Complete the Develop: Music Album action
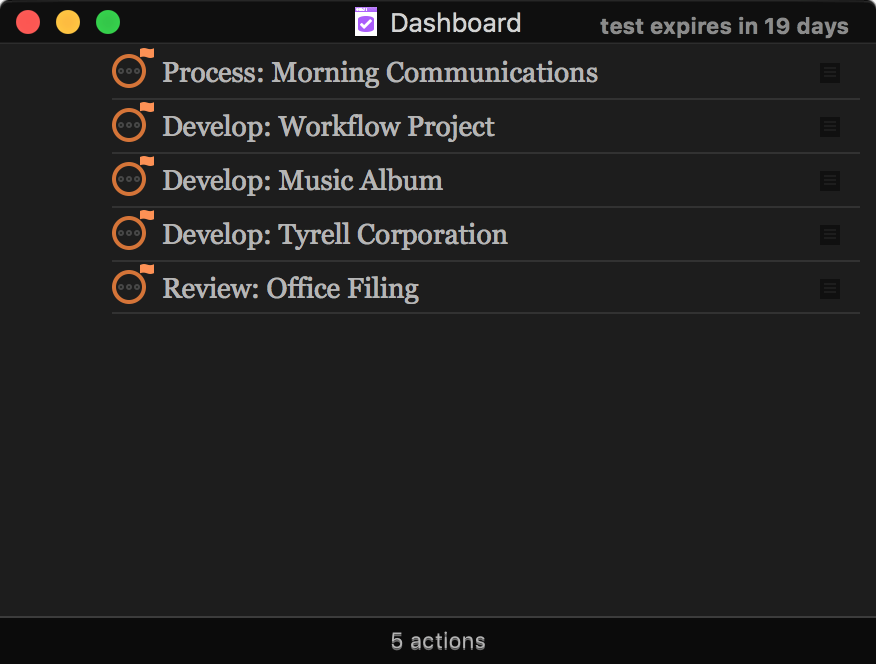Image resolution: width=876 pixels, height=664 pixels. coord(129,179)
